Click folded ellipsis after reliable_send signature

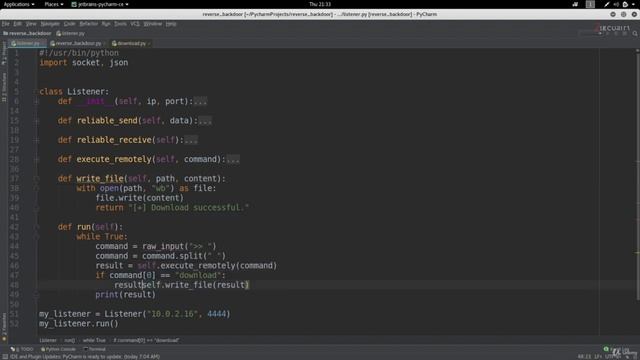(205, 121)
